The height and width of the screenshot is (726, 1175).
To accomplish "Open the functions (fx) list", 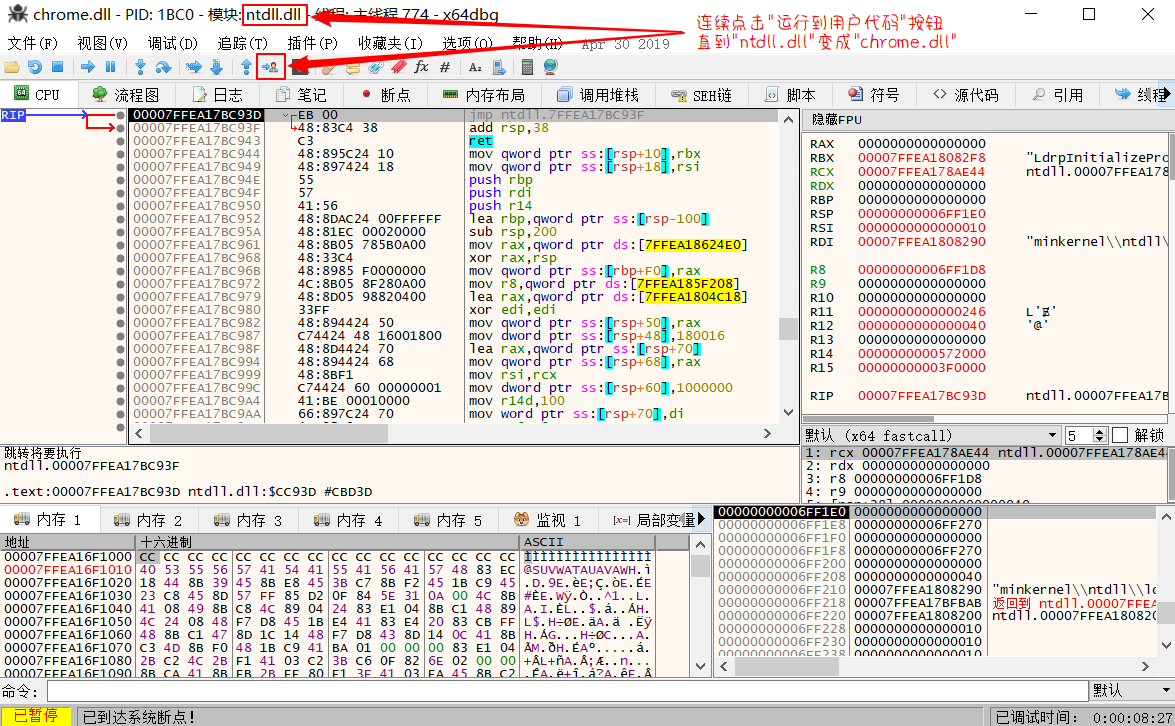I will [x=421, y=67].
